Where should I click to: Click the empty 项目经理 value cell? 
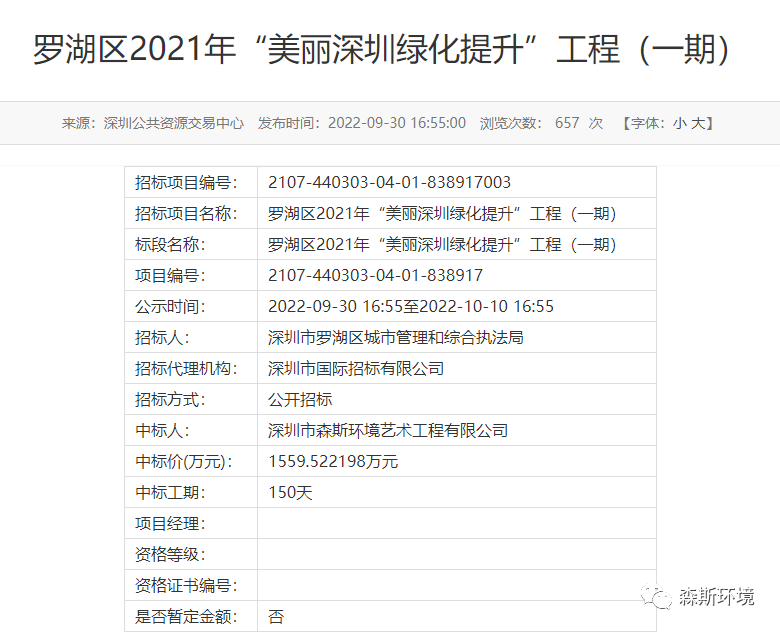click(456, 523)
